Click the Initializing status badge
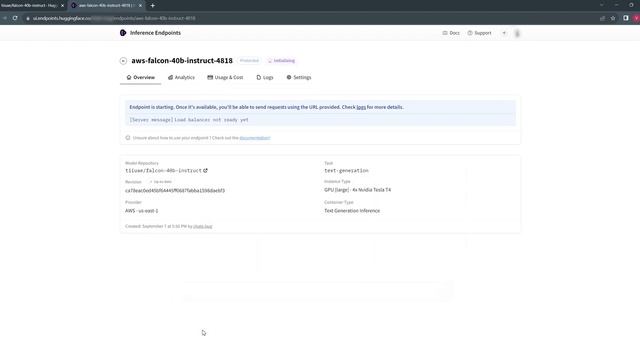 281,60
